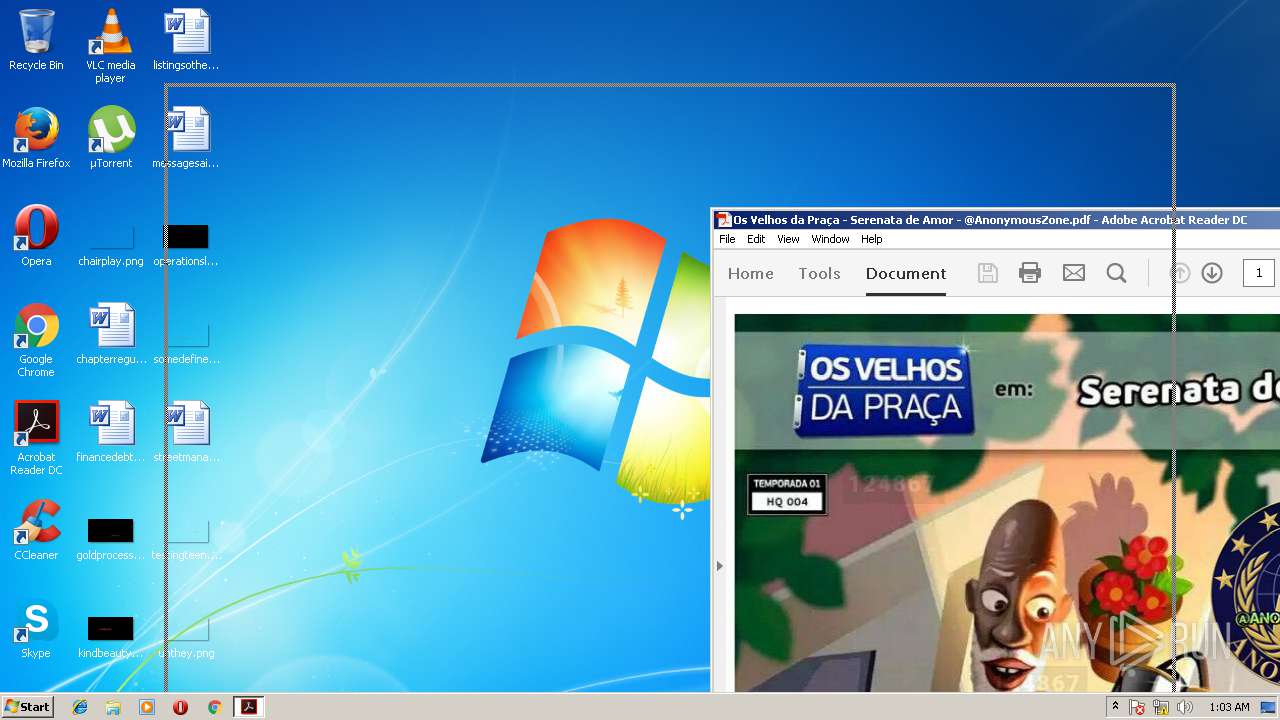Viewport: 1280px width, 720px height.
Task: Select the listingsothe Word document icon
Action: (186, 40)
